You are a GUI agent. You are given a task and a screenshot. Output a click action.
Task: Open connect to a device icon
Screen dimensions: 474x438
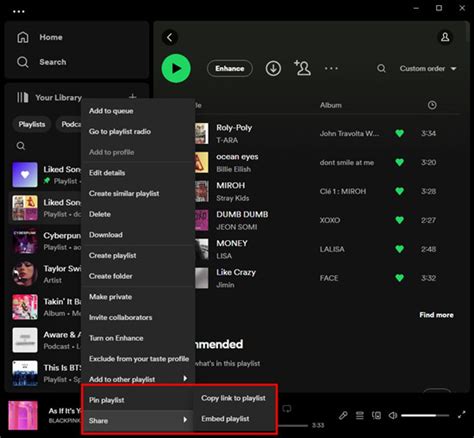click(376, 415)
